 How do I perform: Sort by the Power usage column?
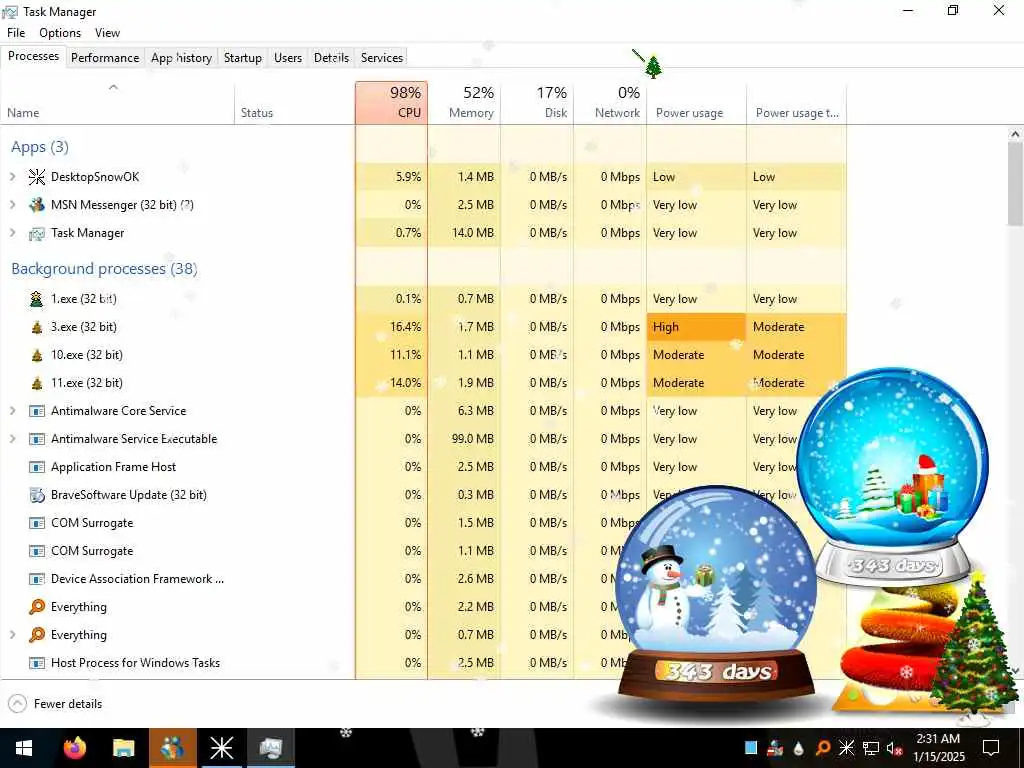[x=696, y=103]
